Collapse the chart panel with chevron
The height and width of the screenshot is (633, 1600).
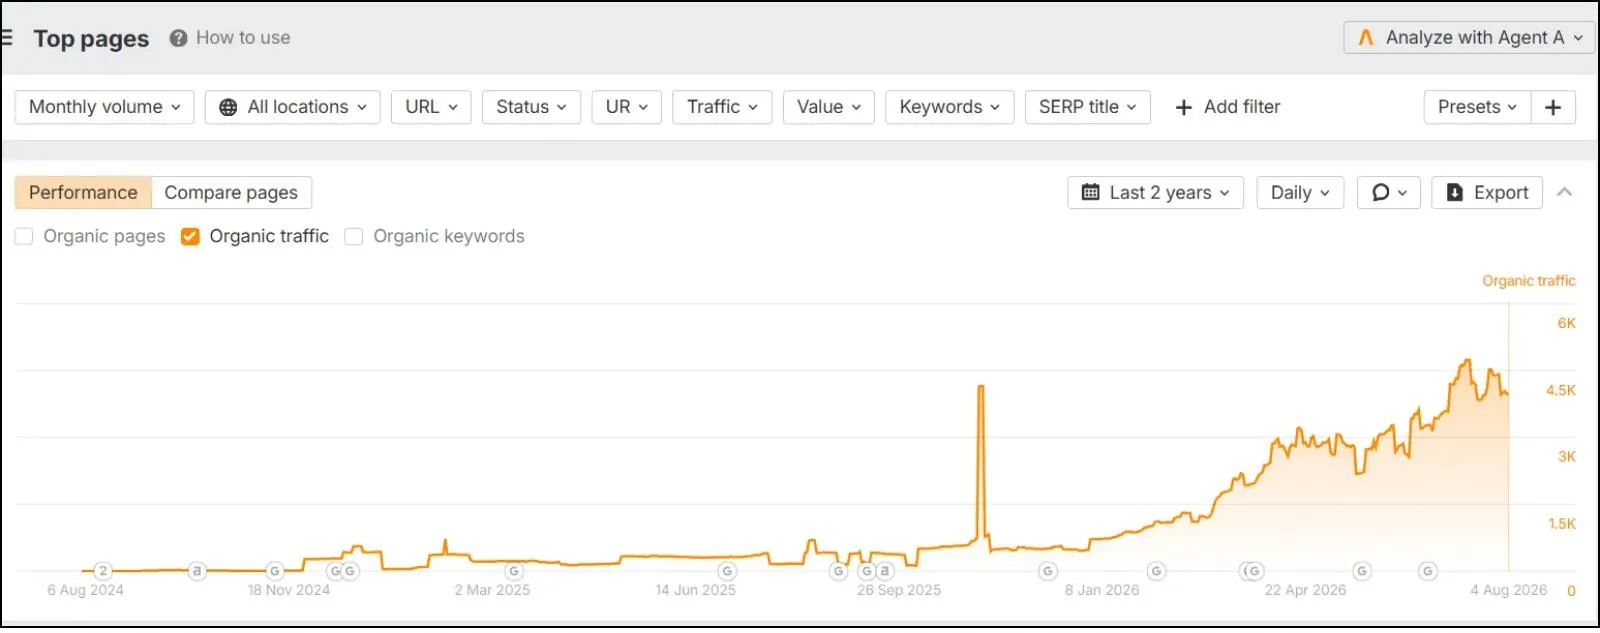1565,192
